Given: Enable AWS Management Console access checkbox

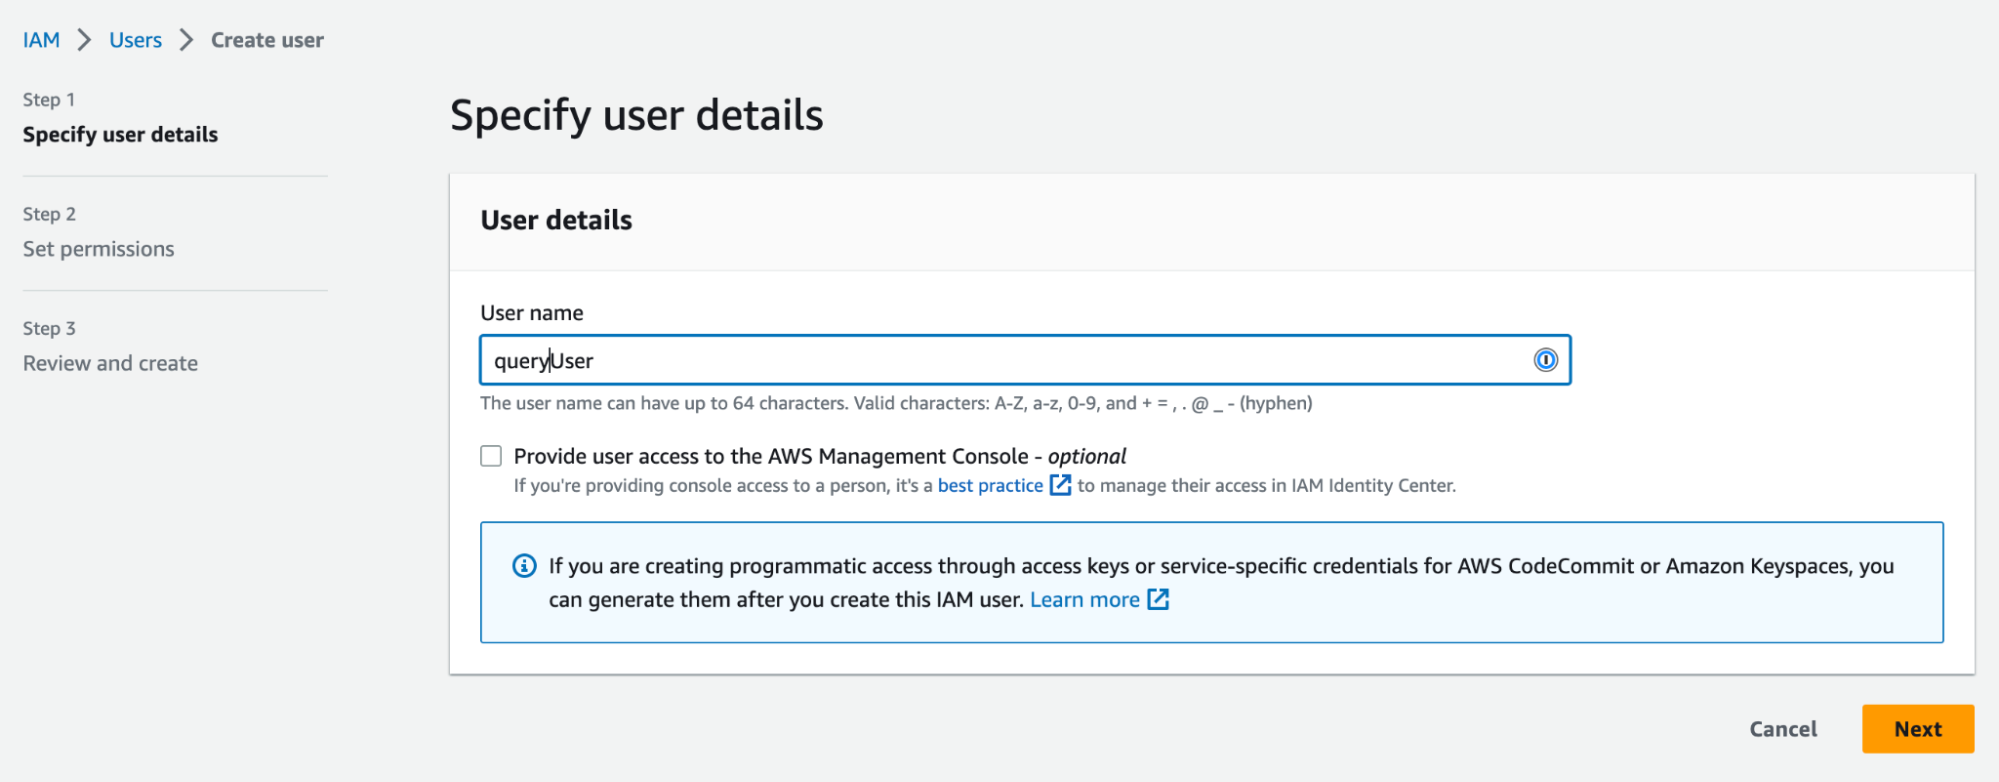Looking at the screenshot, I should 491,456.
